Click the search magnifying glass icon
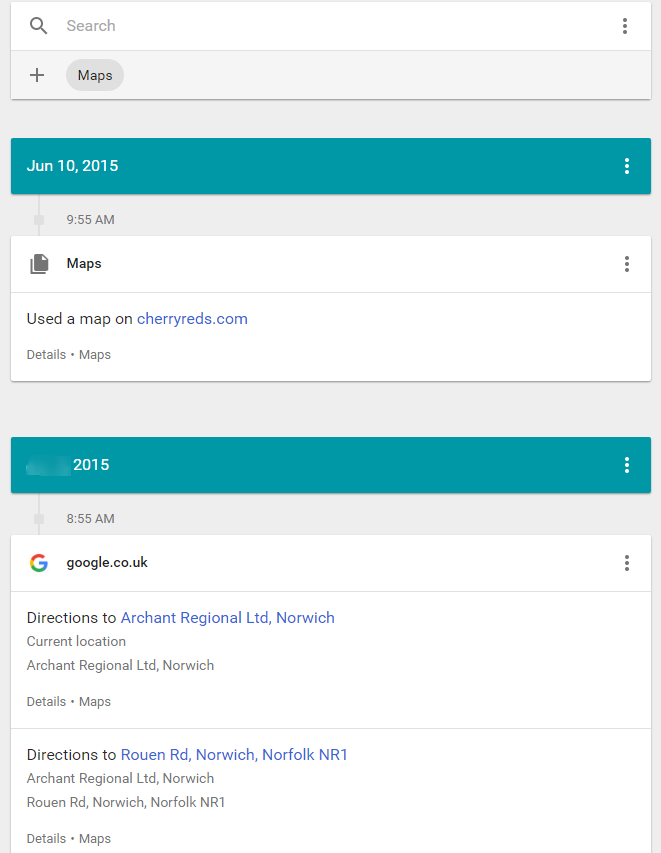Viewport: 661px width, 853px height. click(x=38, y=26)
